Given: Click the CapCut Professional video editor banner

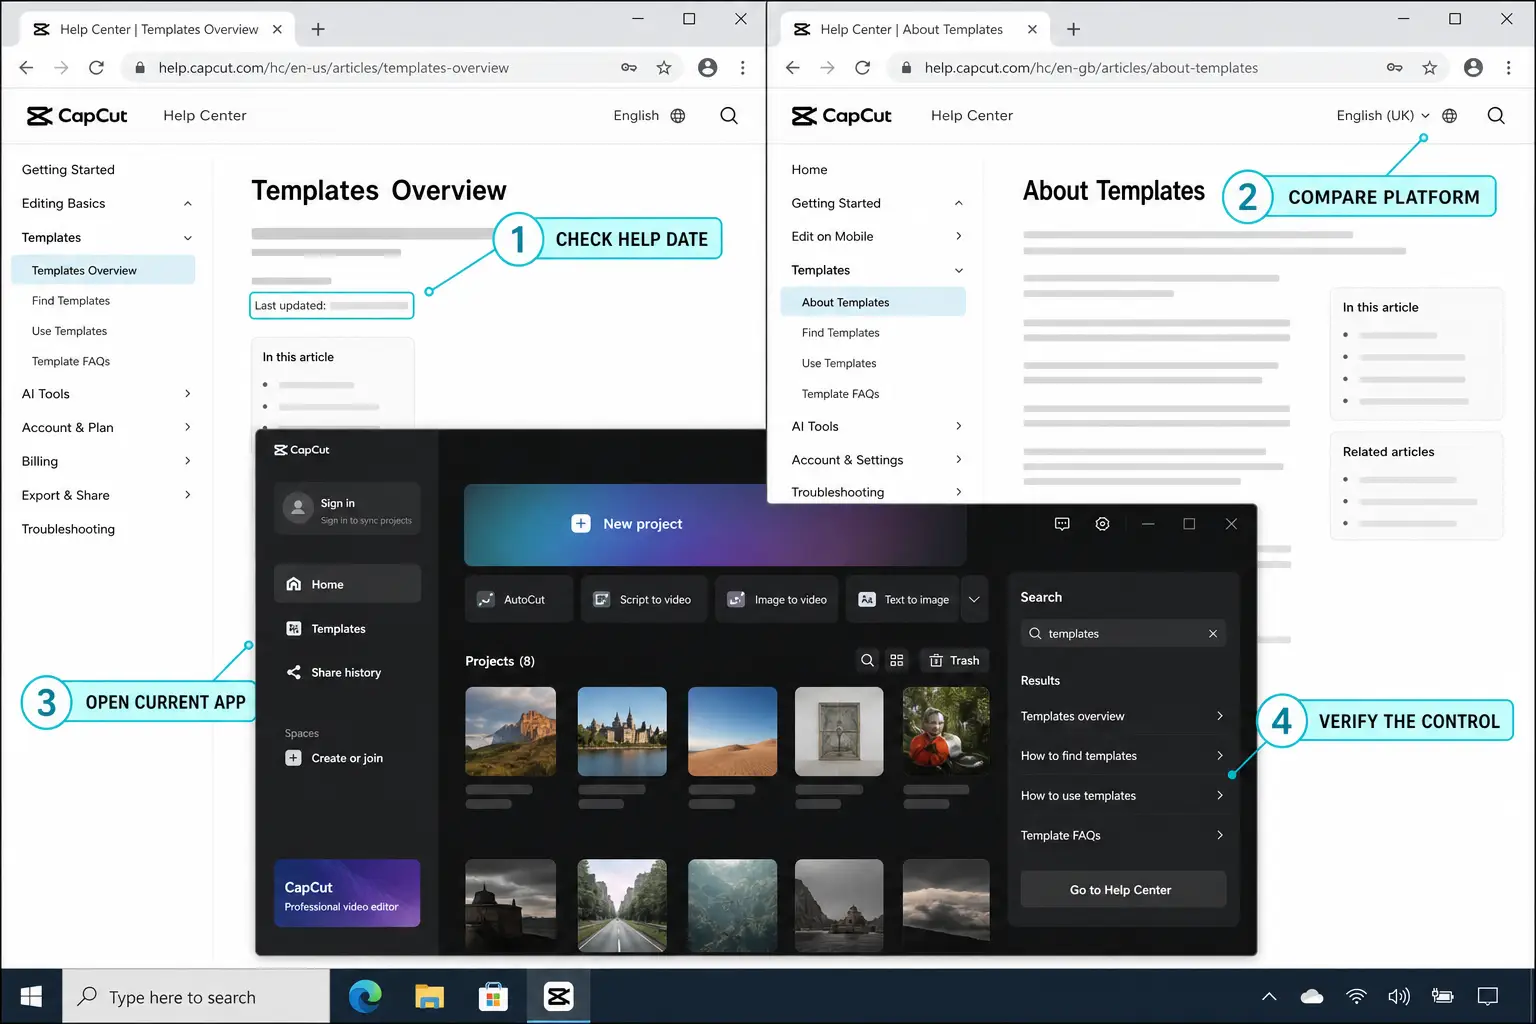Looking at the screenshot, I should (x=347, y=893).
